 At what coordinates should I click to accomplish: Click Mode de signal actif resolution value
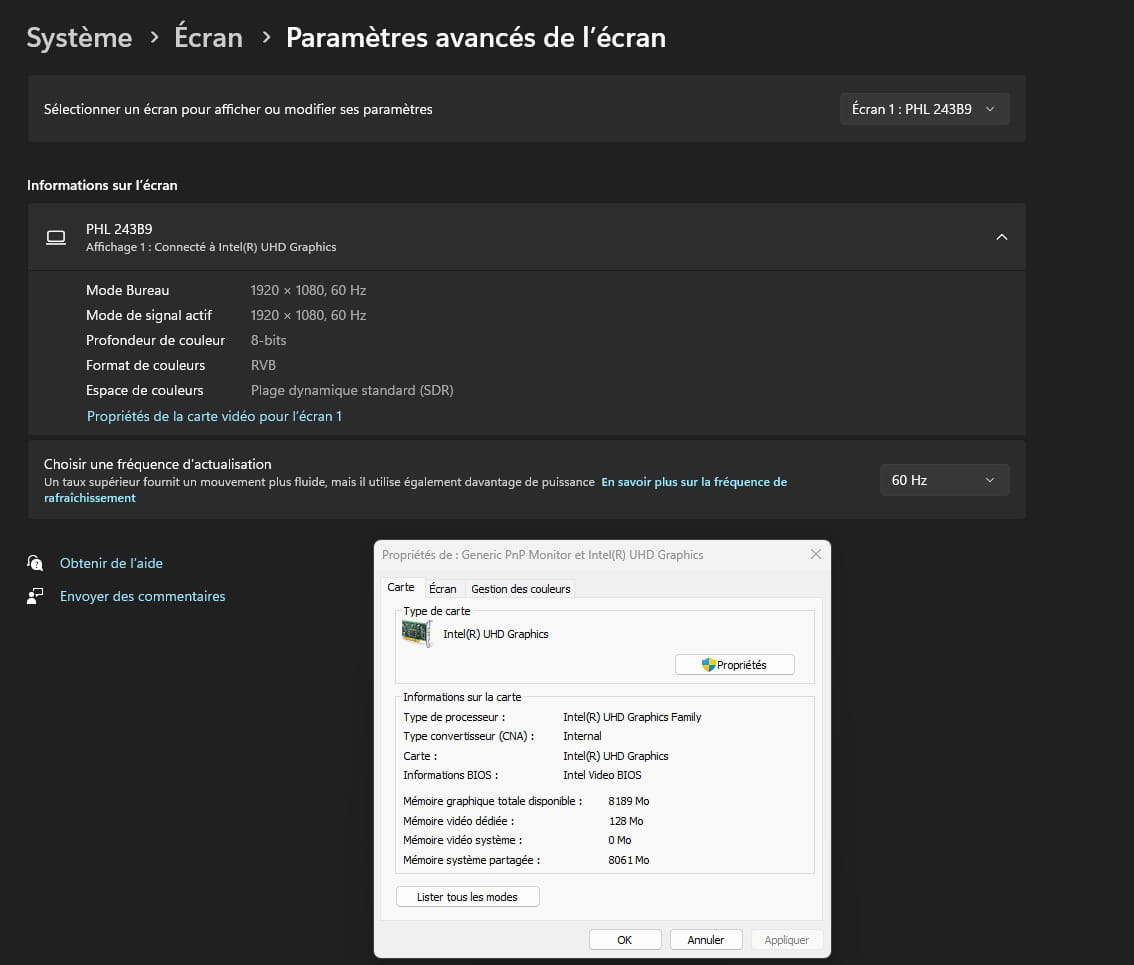pos(308,315)
